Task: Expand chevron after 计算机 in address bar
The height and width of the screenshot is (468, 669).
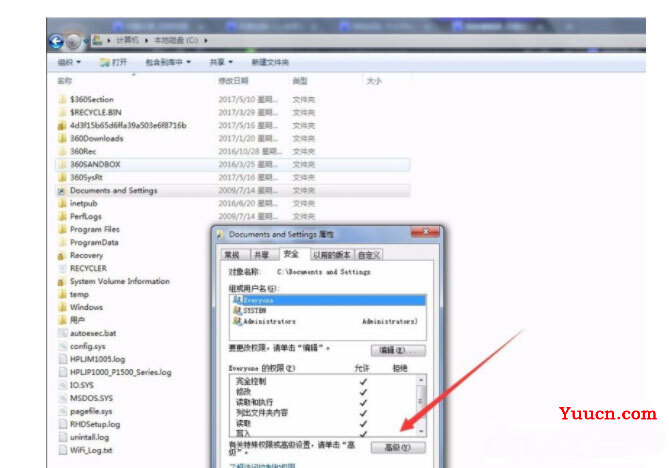Action: [146, 41]
